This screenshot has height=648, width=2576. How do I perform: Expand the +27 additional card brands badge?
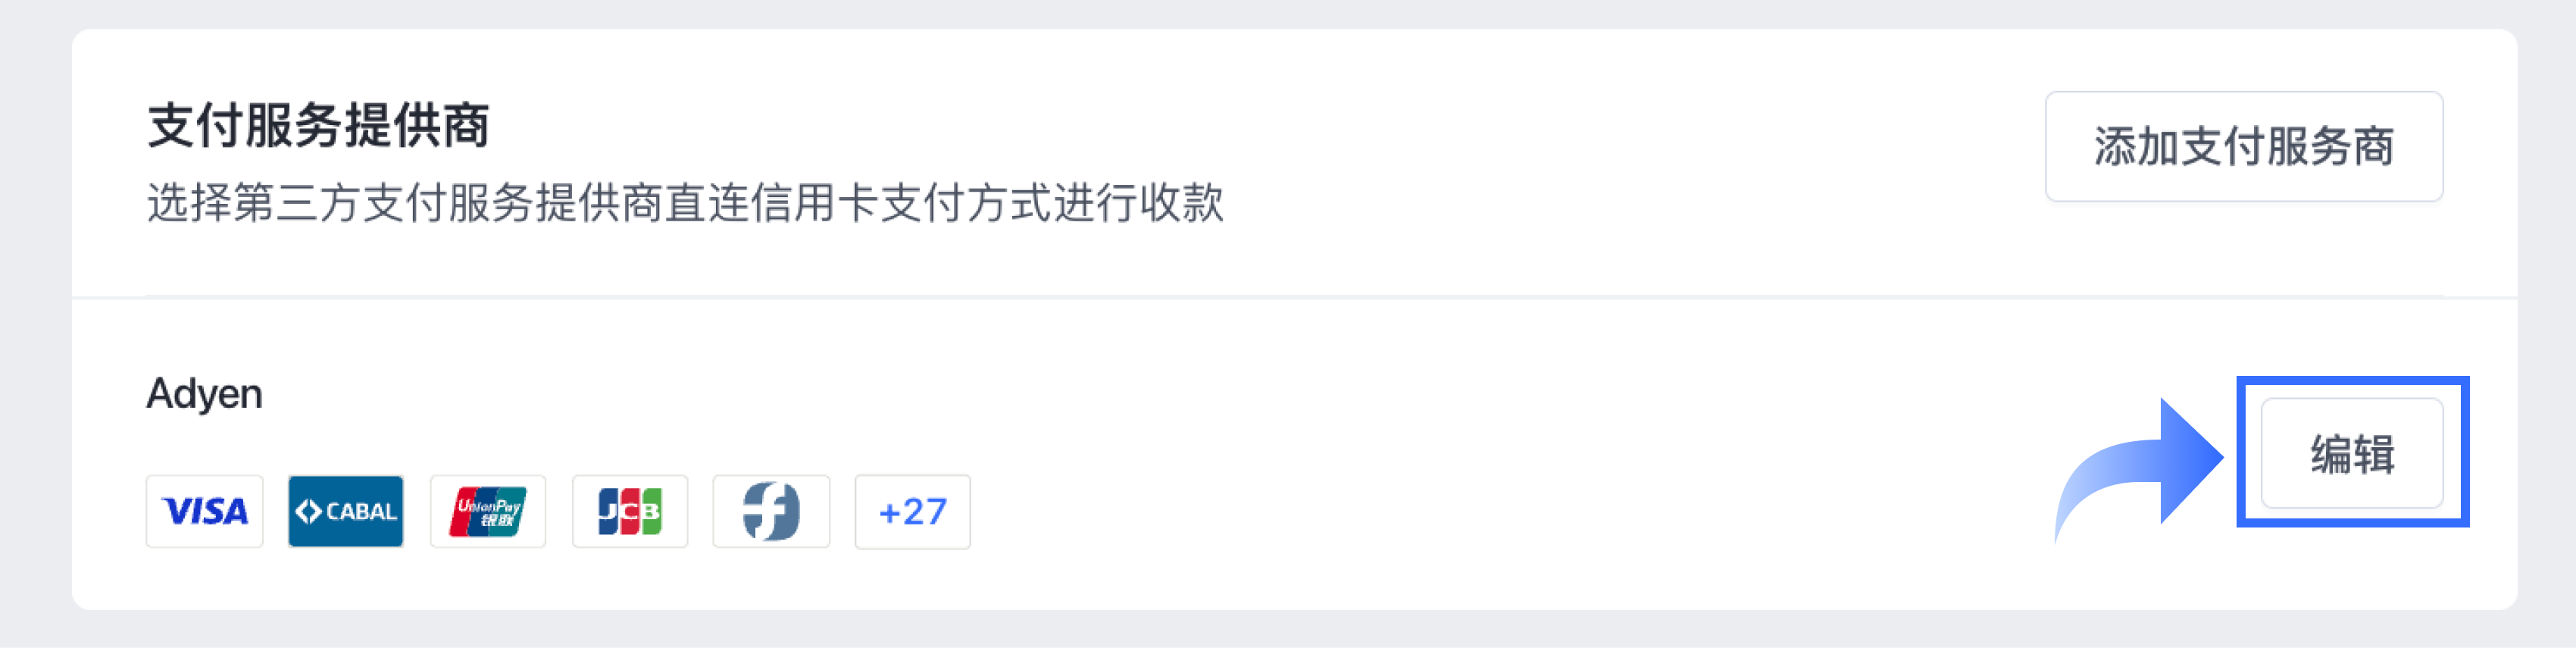(913, 511)
